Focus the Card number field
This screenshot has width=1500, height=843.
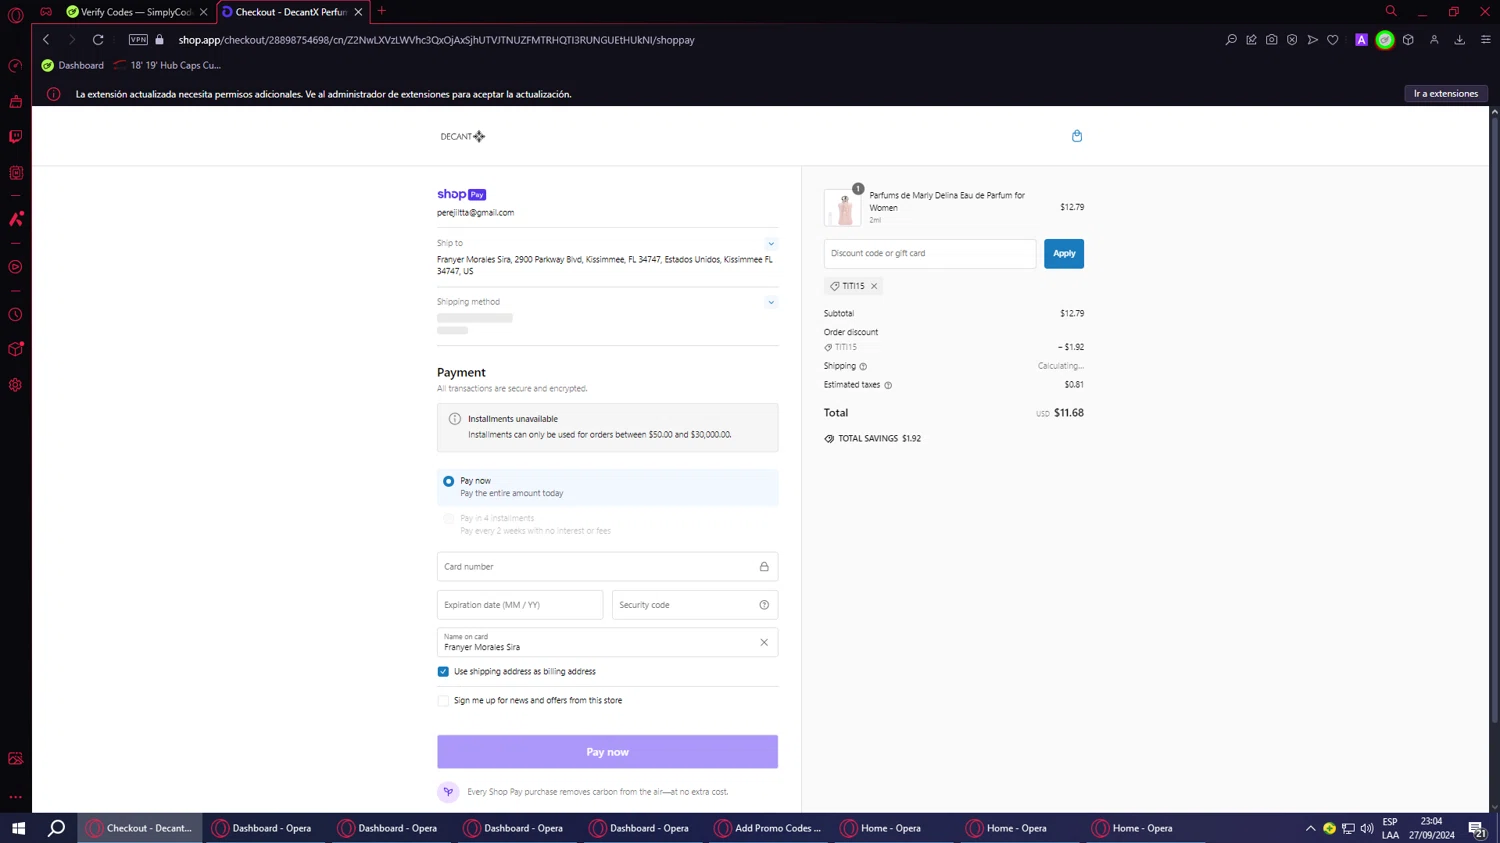click(x=607, y=567)
